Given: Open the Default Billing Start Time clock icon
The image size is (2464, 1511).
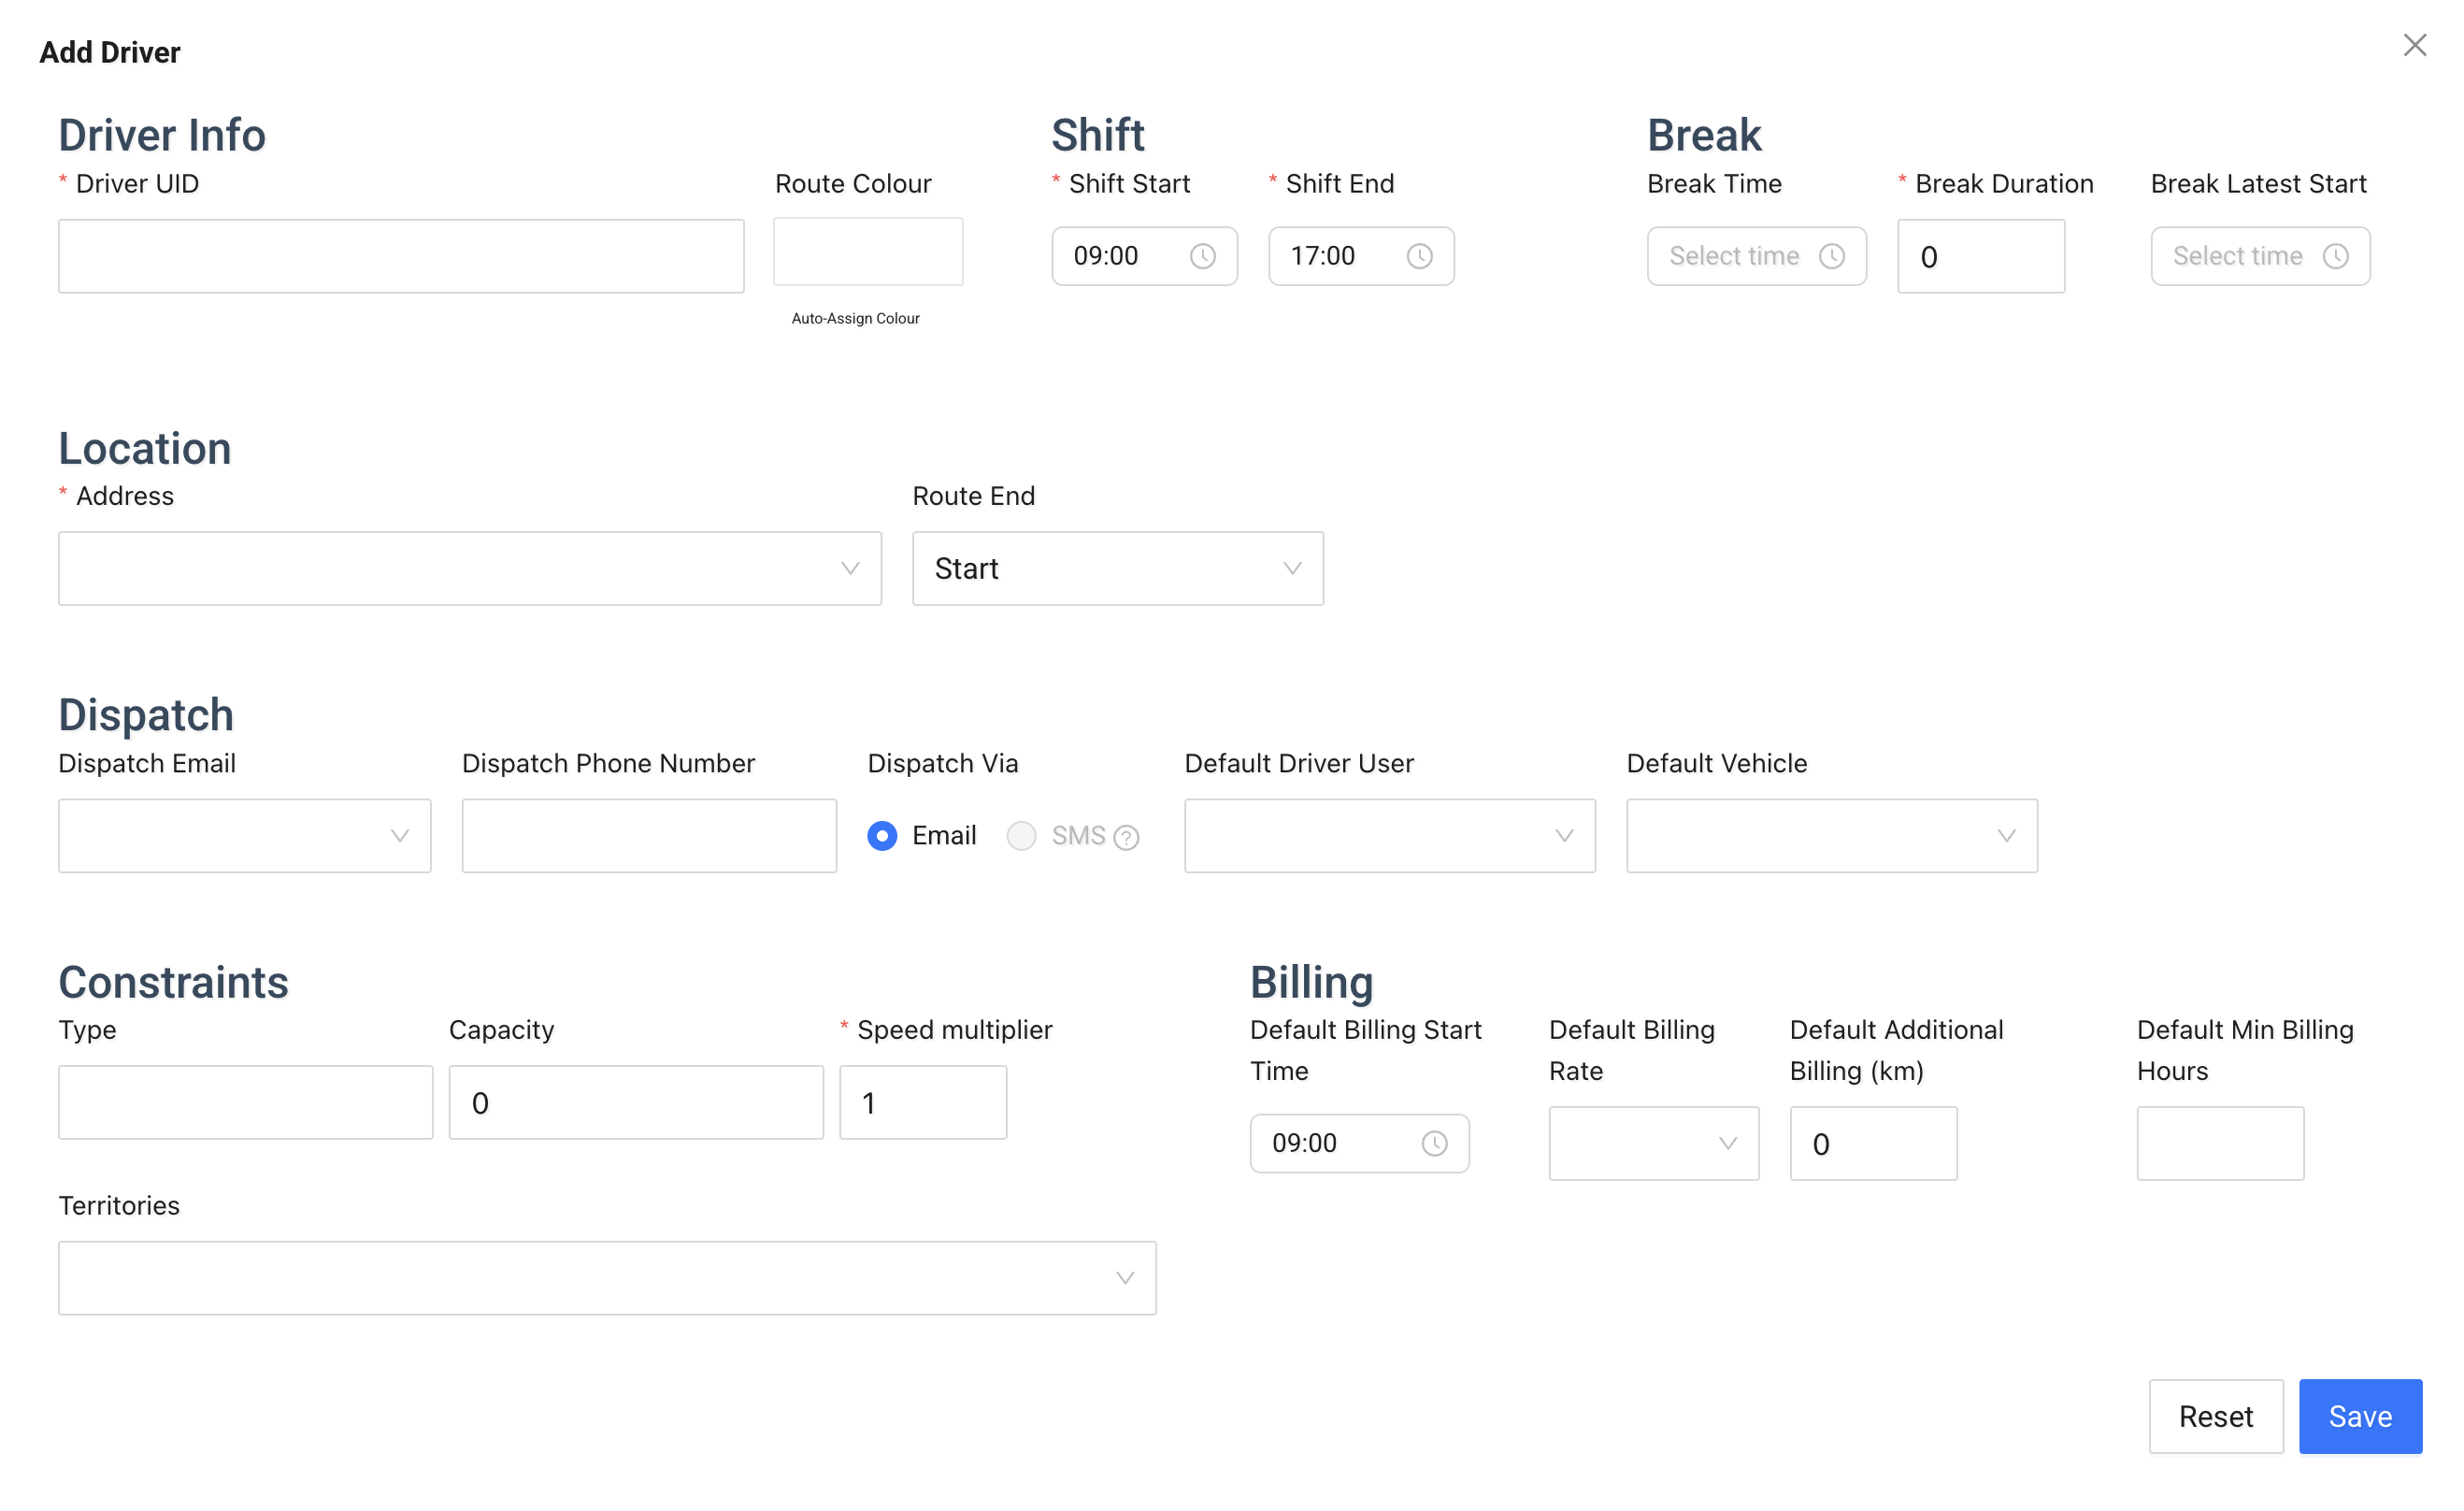Looking at the screenshot, I should click(1434, 1143).
